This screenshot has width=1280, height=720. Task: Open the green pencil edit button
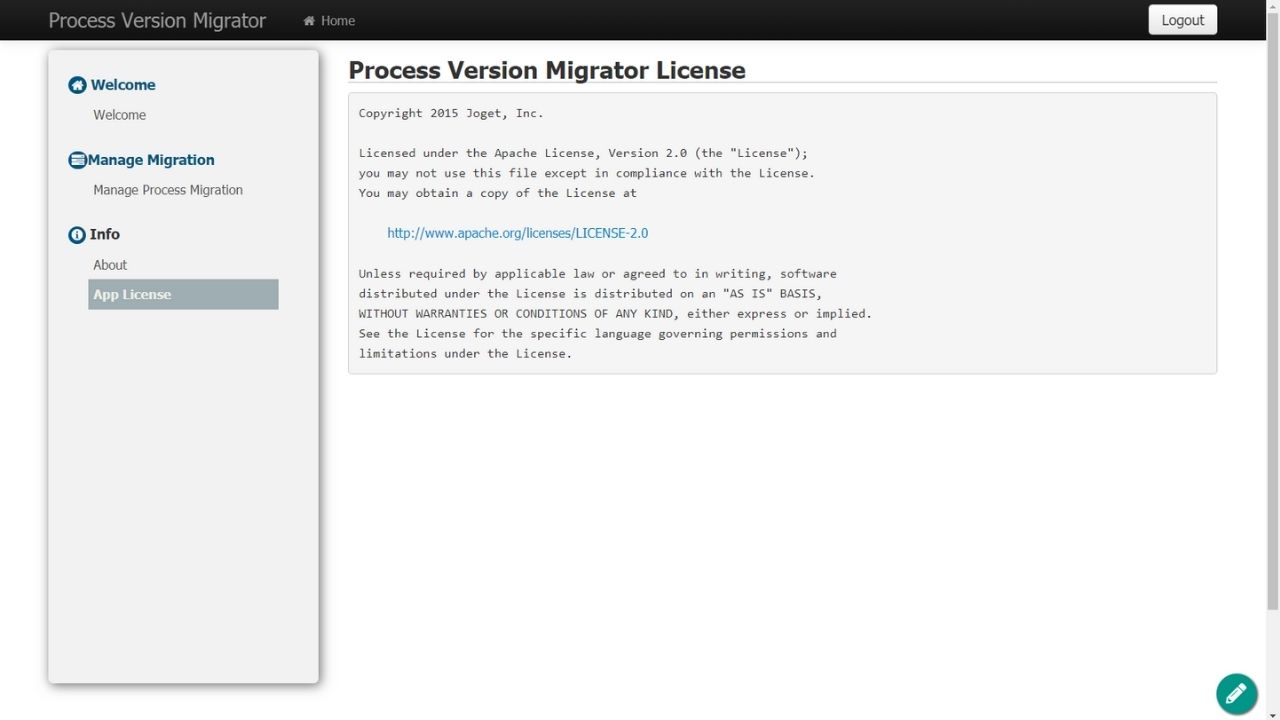tap(1236, 693)
